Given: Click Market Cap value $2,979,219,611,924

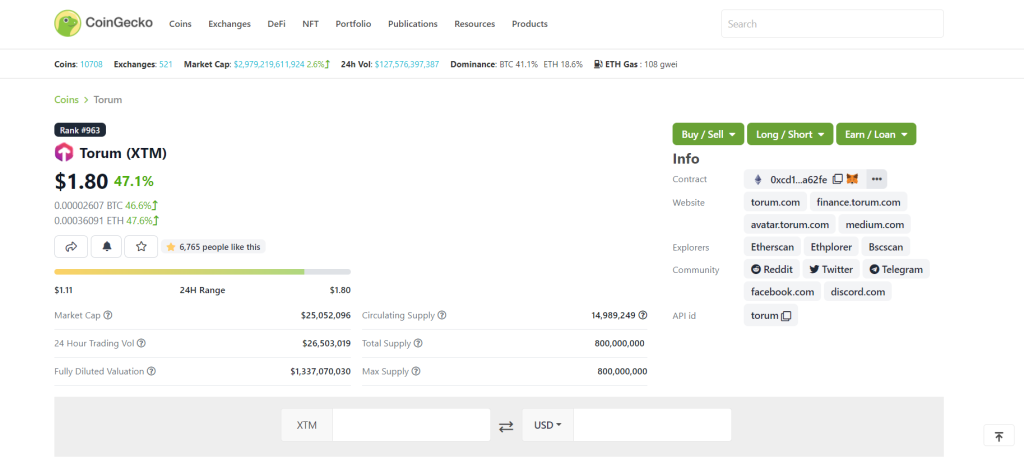Looking at the screenshot, I should [269, 64].
